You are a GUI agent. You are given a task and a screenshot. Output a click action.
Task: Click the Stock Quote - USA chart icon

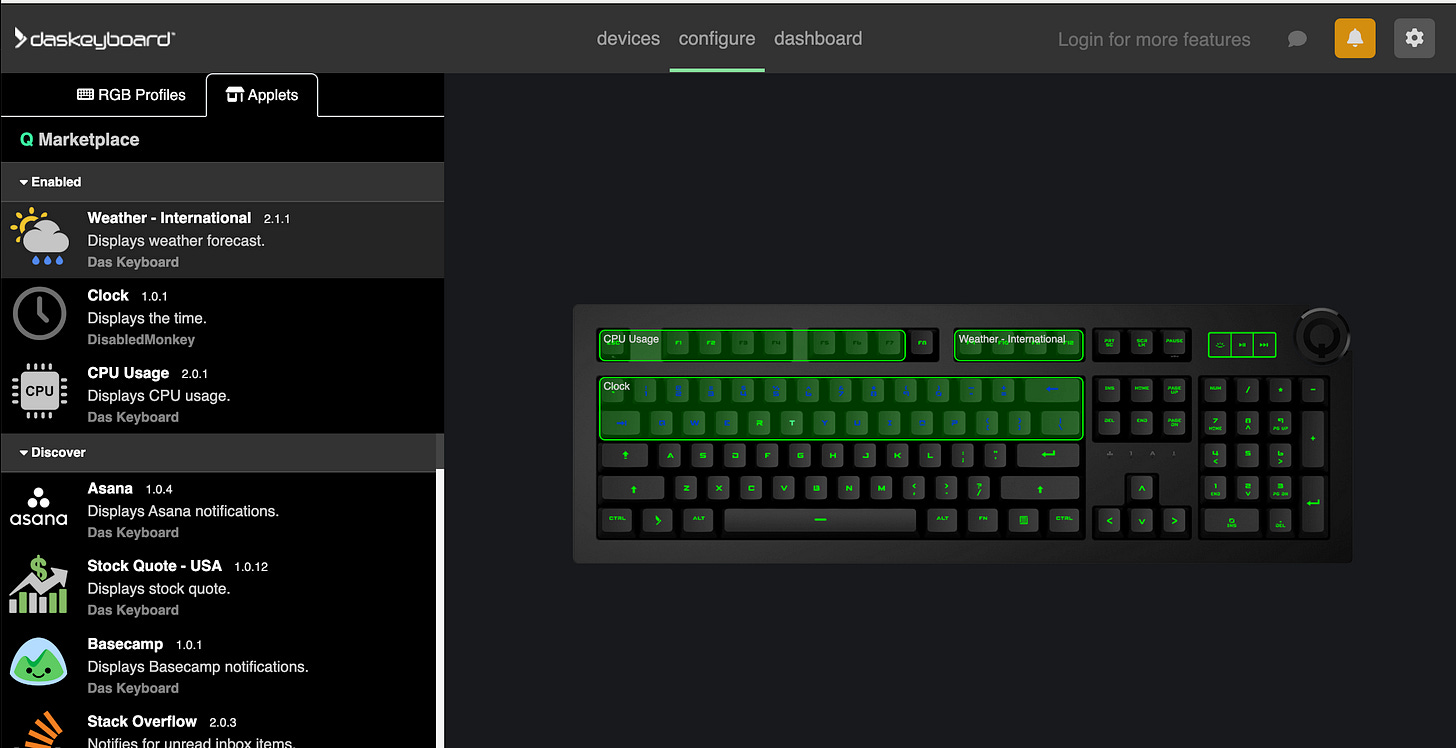click(39, 584)
